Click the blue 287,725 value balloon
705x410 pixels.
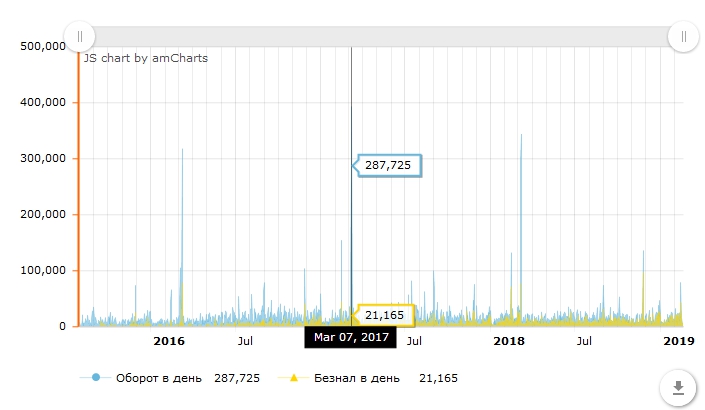(x=388, y=165)
